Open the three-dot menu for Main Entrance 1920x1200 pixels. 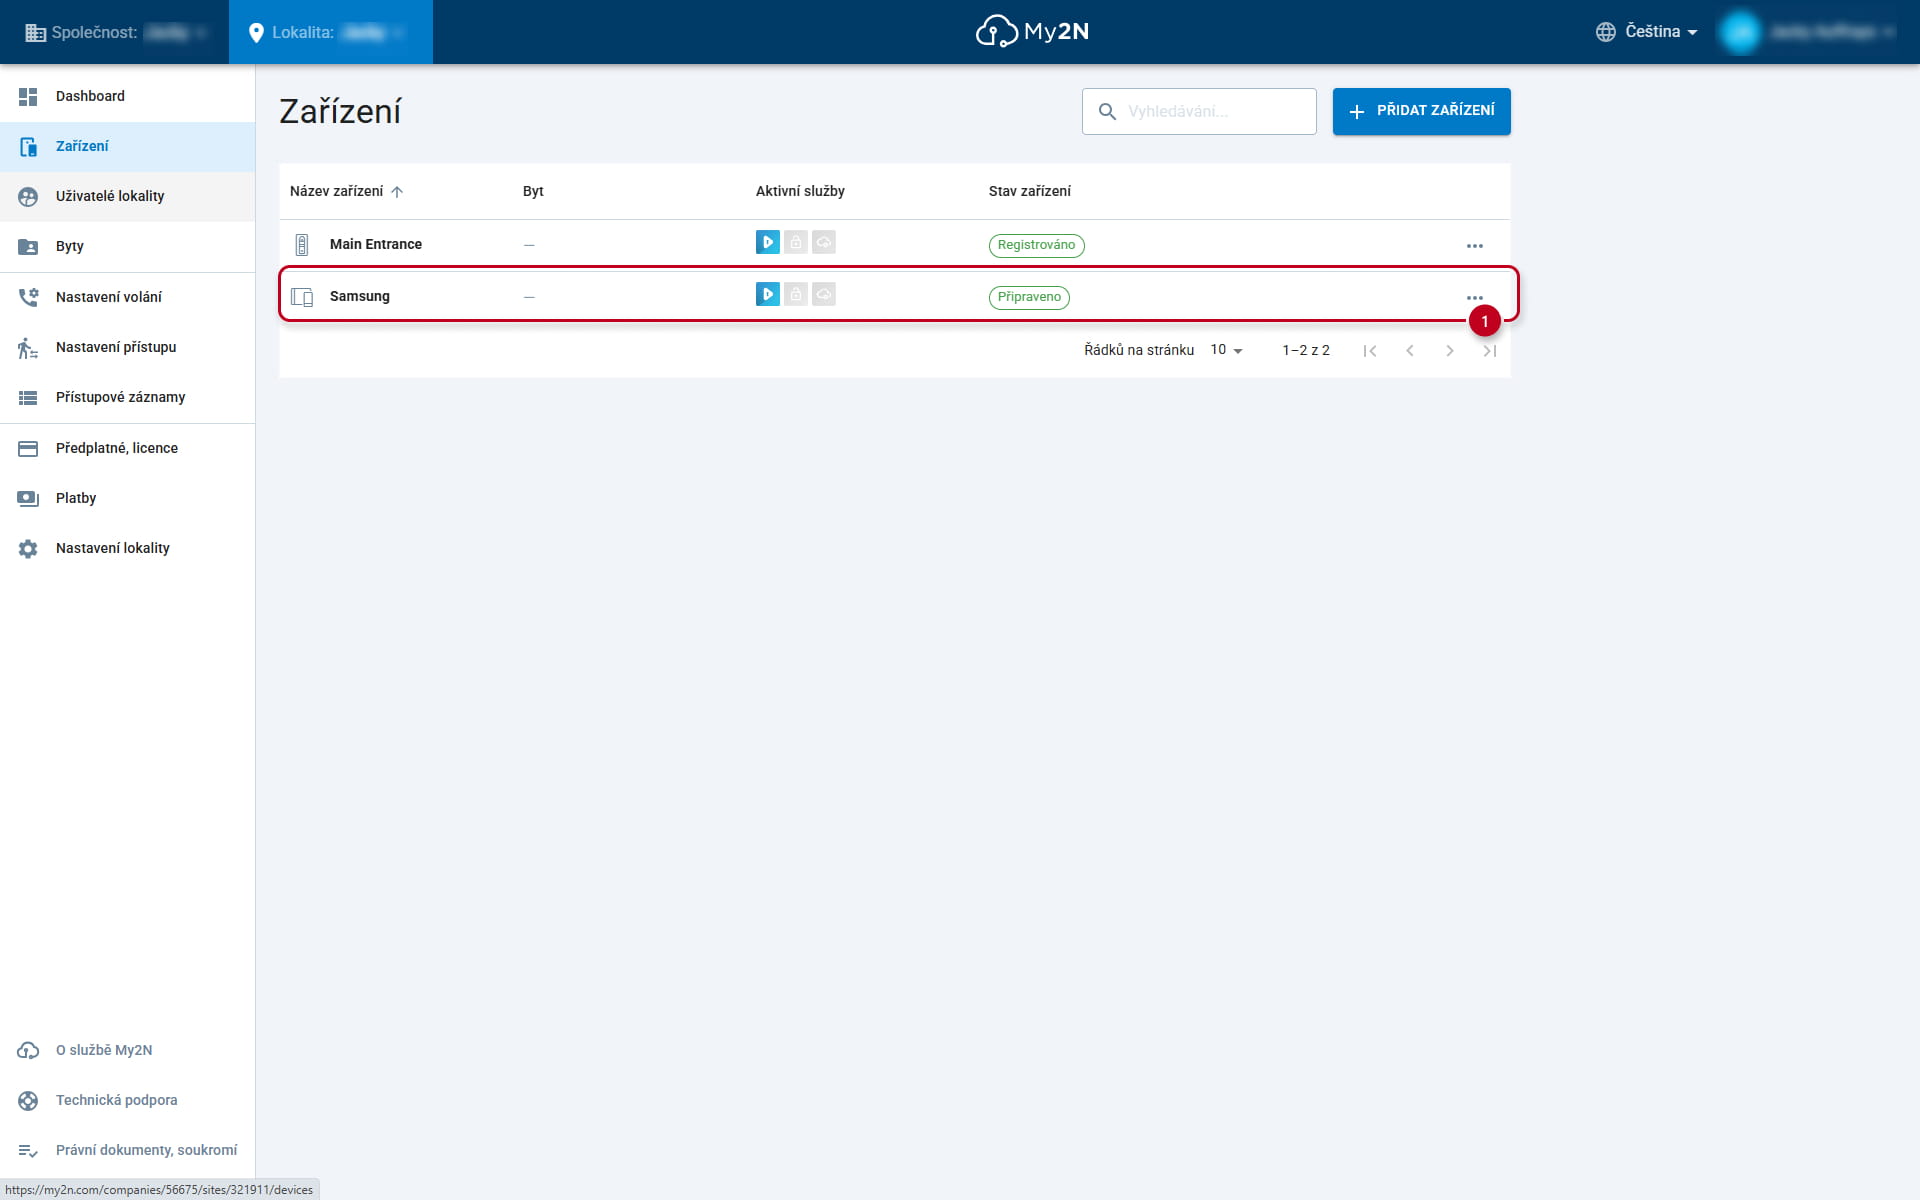pos(1474,245)
